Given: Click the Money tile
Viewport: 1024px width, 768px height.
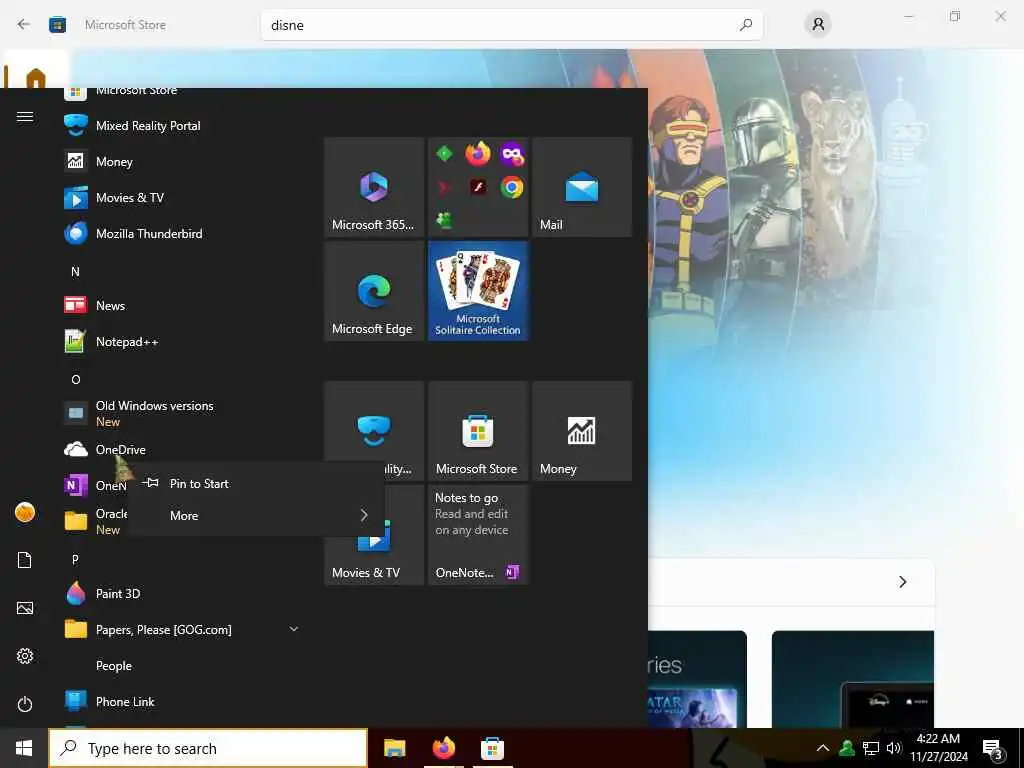Looking at the screenshot, I should pos(582,431).
